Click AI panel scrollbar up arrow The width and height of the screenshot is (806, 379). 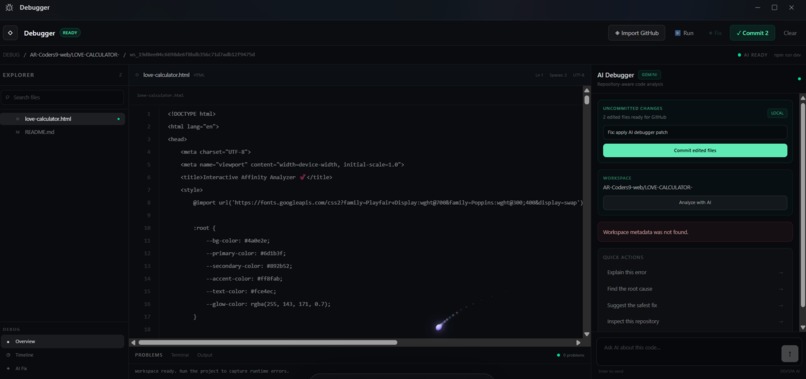[802, 98]
